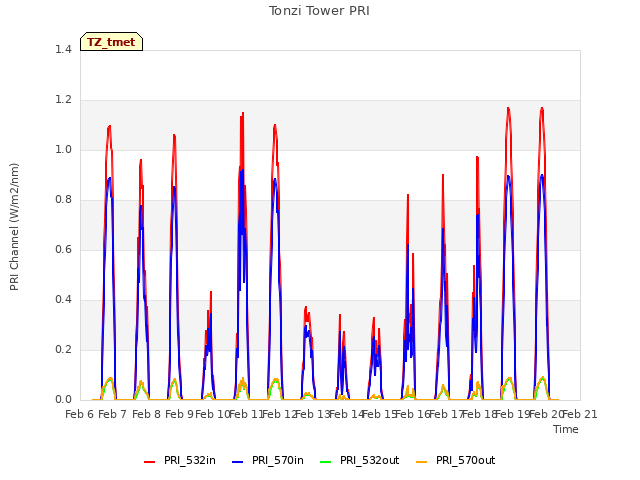Click the 0.2 y-axis tick label
This screenshot has width=640, height=480.
pyautogui.click(x=63, y=349)
